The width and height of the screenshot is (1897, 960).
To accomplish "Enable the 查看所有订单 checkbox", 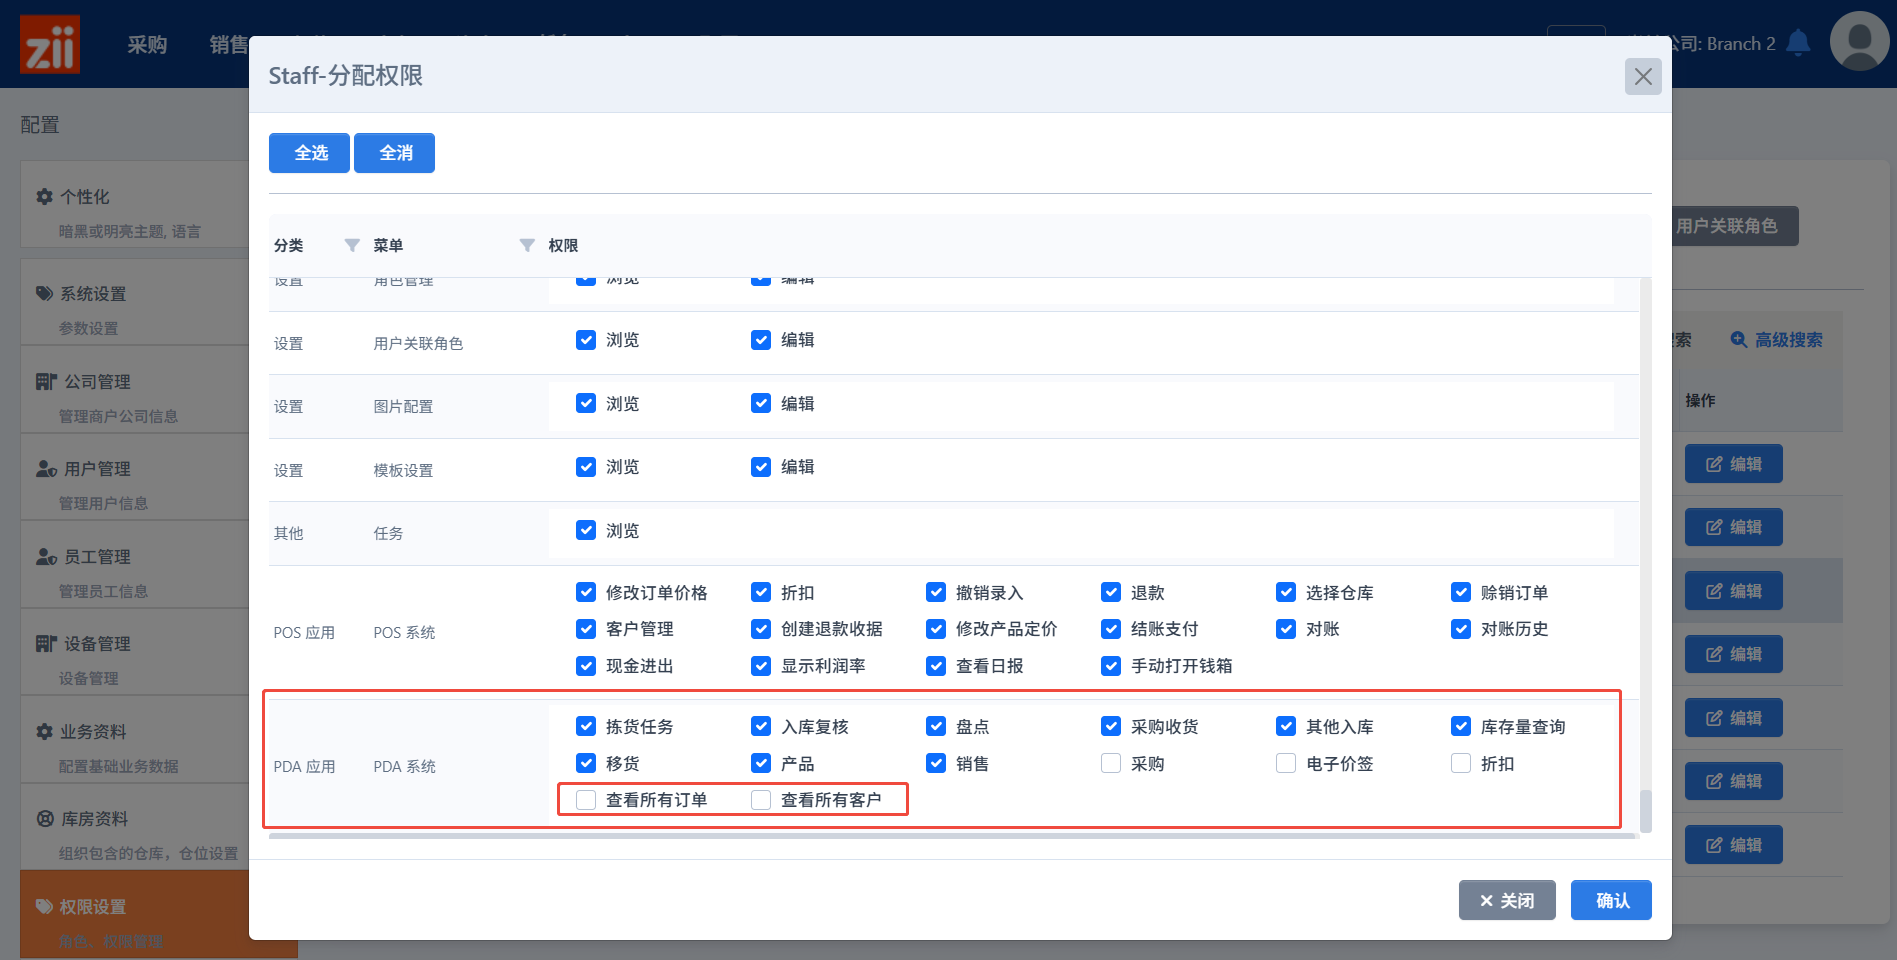I will (x=586, y=800).
